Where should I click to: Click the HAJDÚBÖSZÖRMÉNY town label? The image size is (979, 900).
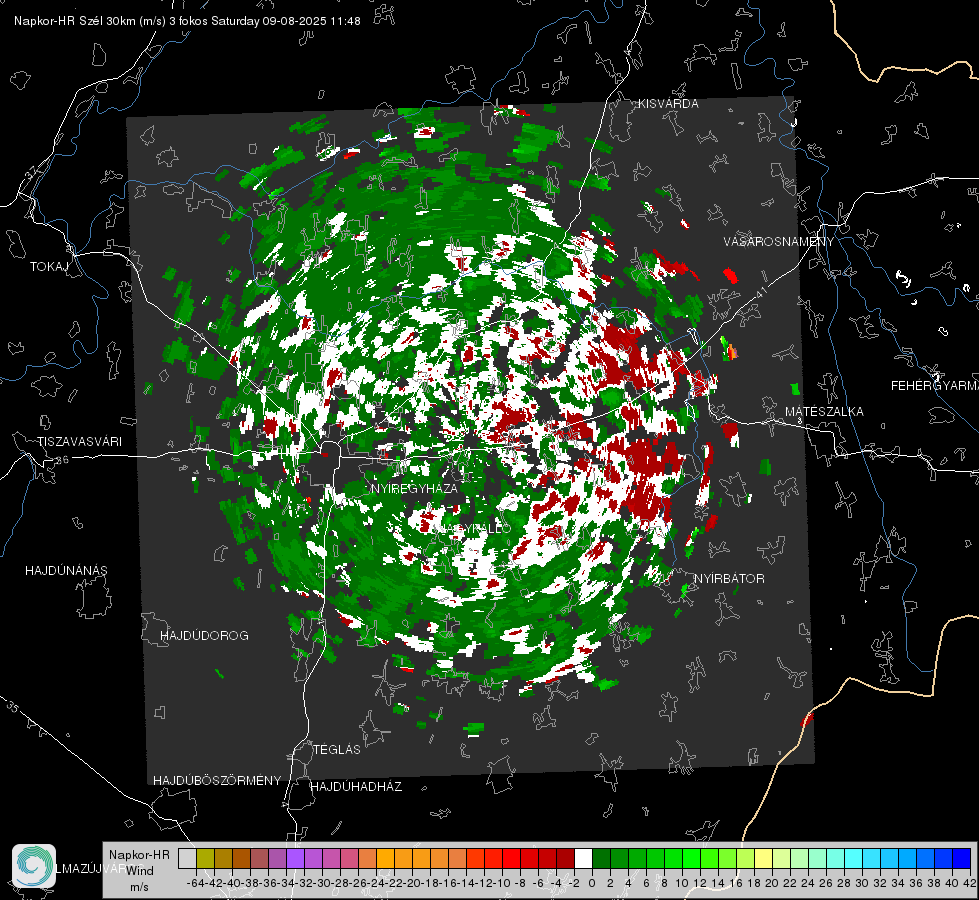click(x=217, y=781)
